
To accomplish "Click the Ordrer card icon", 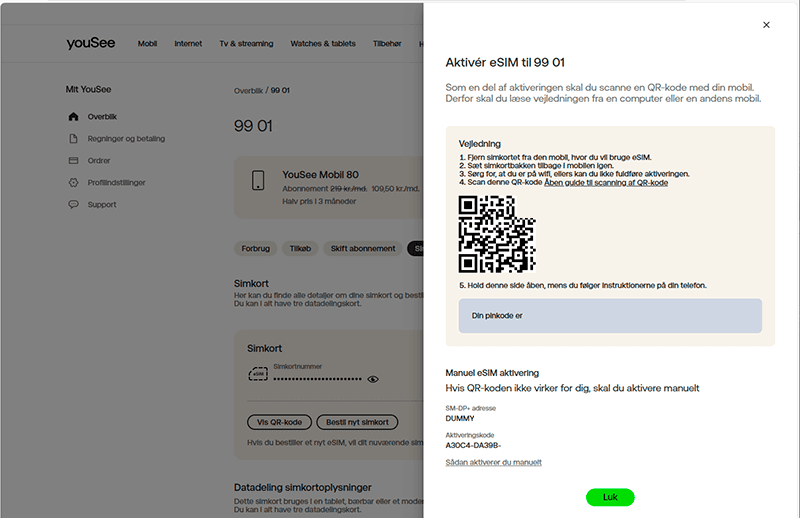I will [x=73, y=161].
